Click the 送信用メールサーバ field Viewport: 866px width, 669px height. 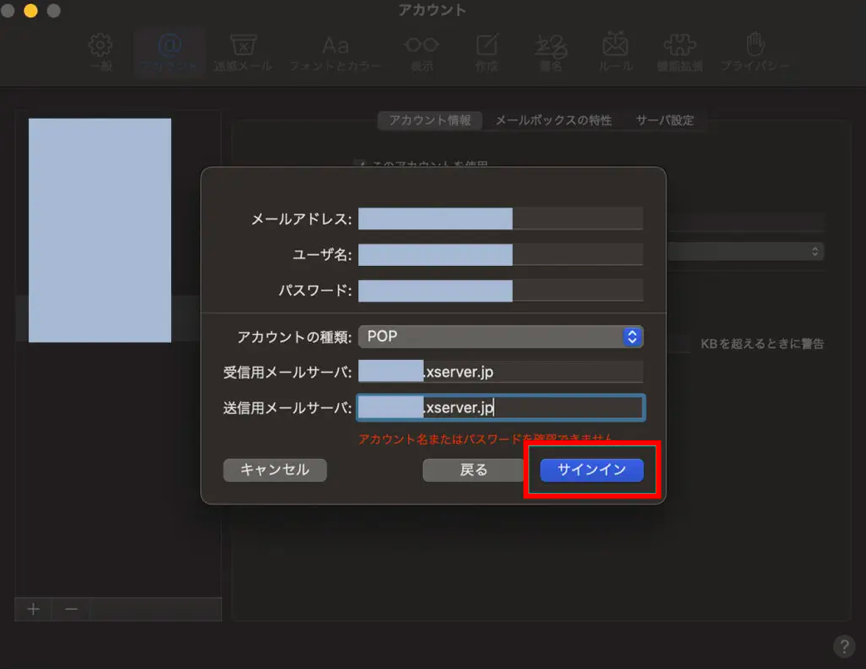tap(500, 408)
